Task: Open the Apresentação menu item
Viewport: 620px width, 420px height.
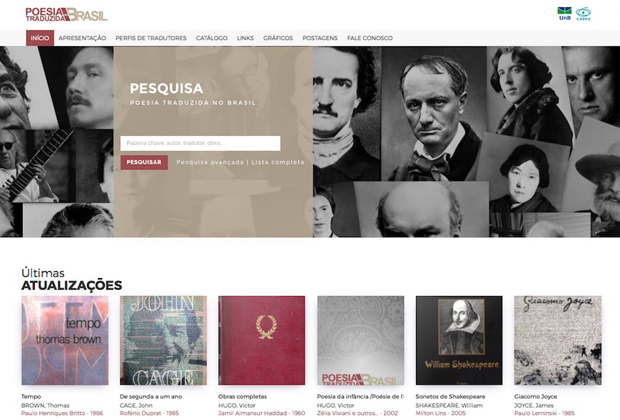Action: pyautogui.click(x=82, y=38)
